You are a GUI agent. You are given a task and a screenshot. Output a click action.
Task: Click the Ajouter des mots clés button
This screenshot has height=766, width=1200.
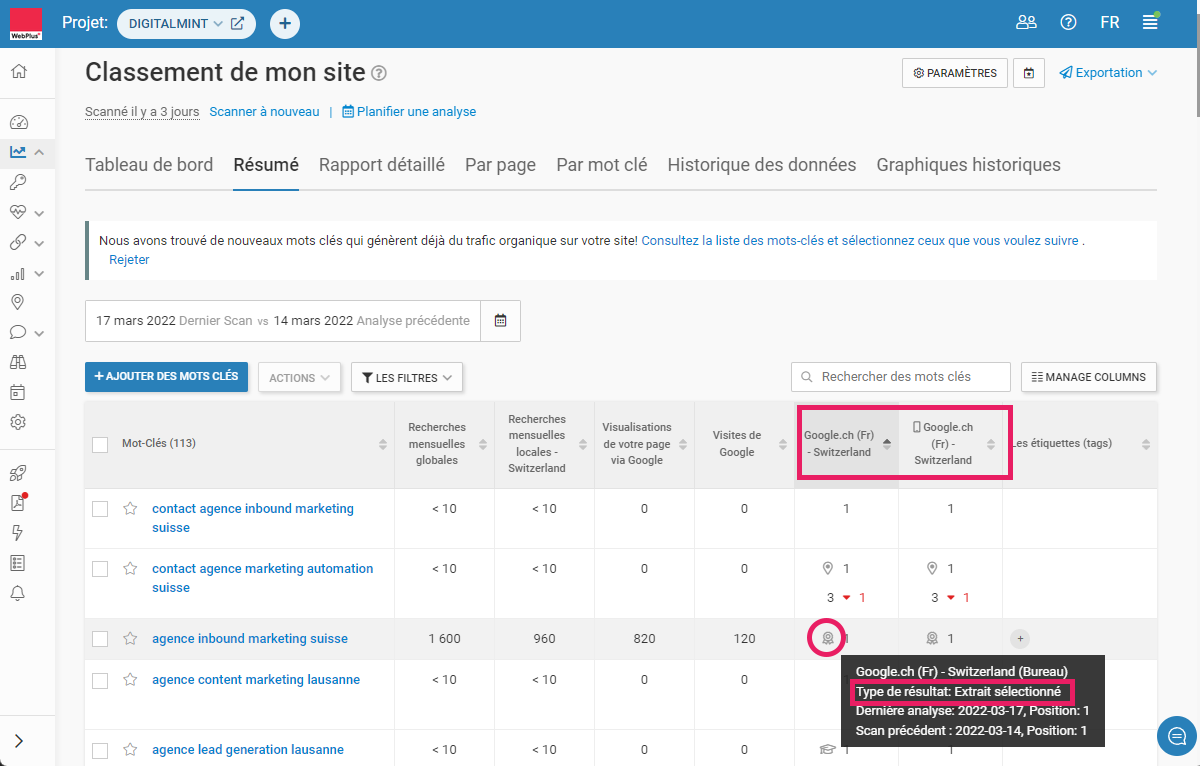(x=166, y=377)
